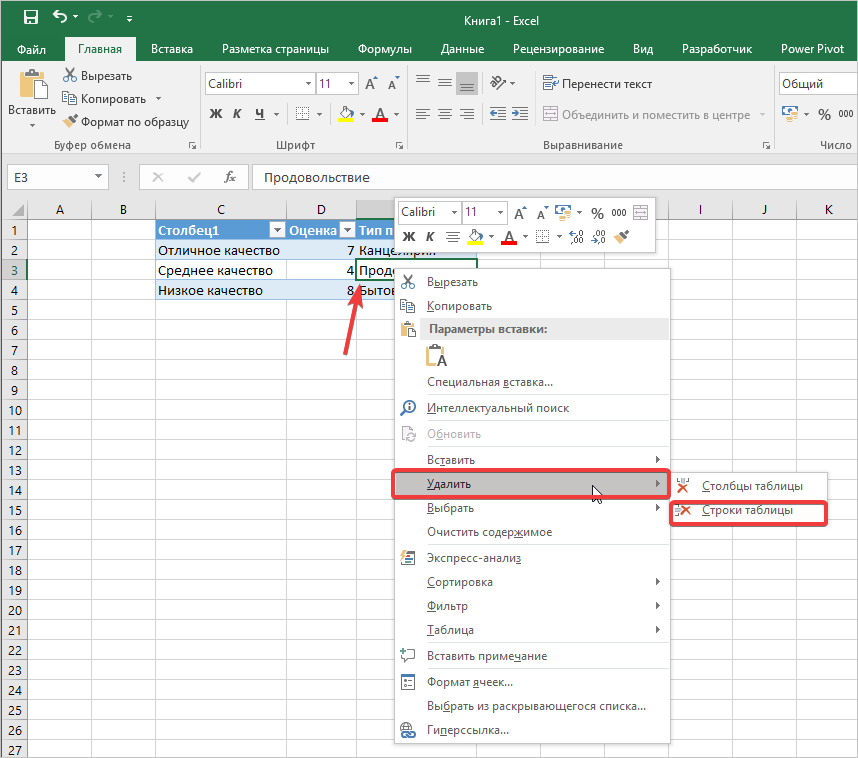
Task: Toggle Italic in the ribbon Font group
Action: pyautogui.click(x=238, y=114)
